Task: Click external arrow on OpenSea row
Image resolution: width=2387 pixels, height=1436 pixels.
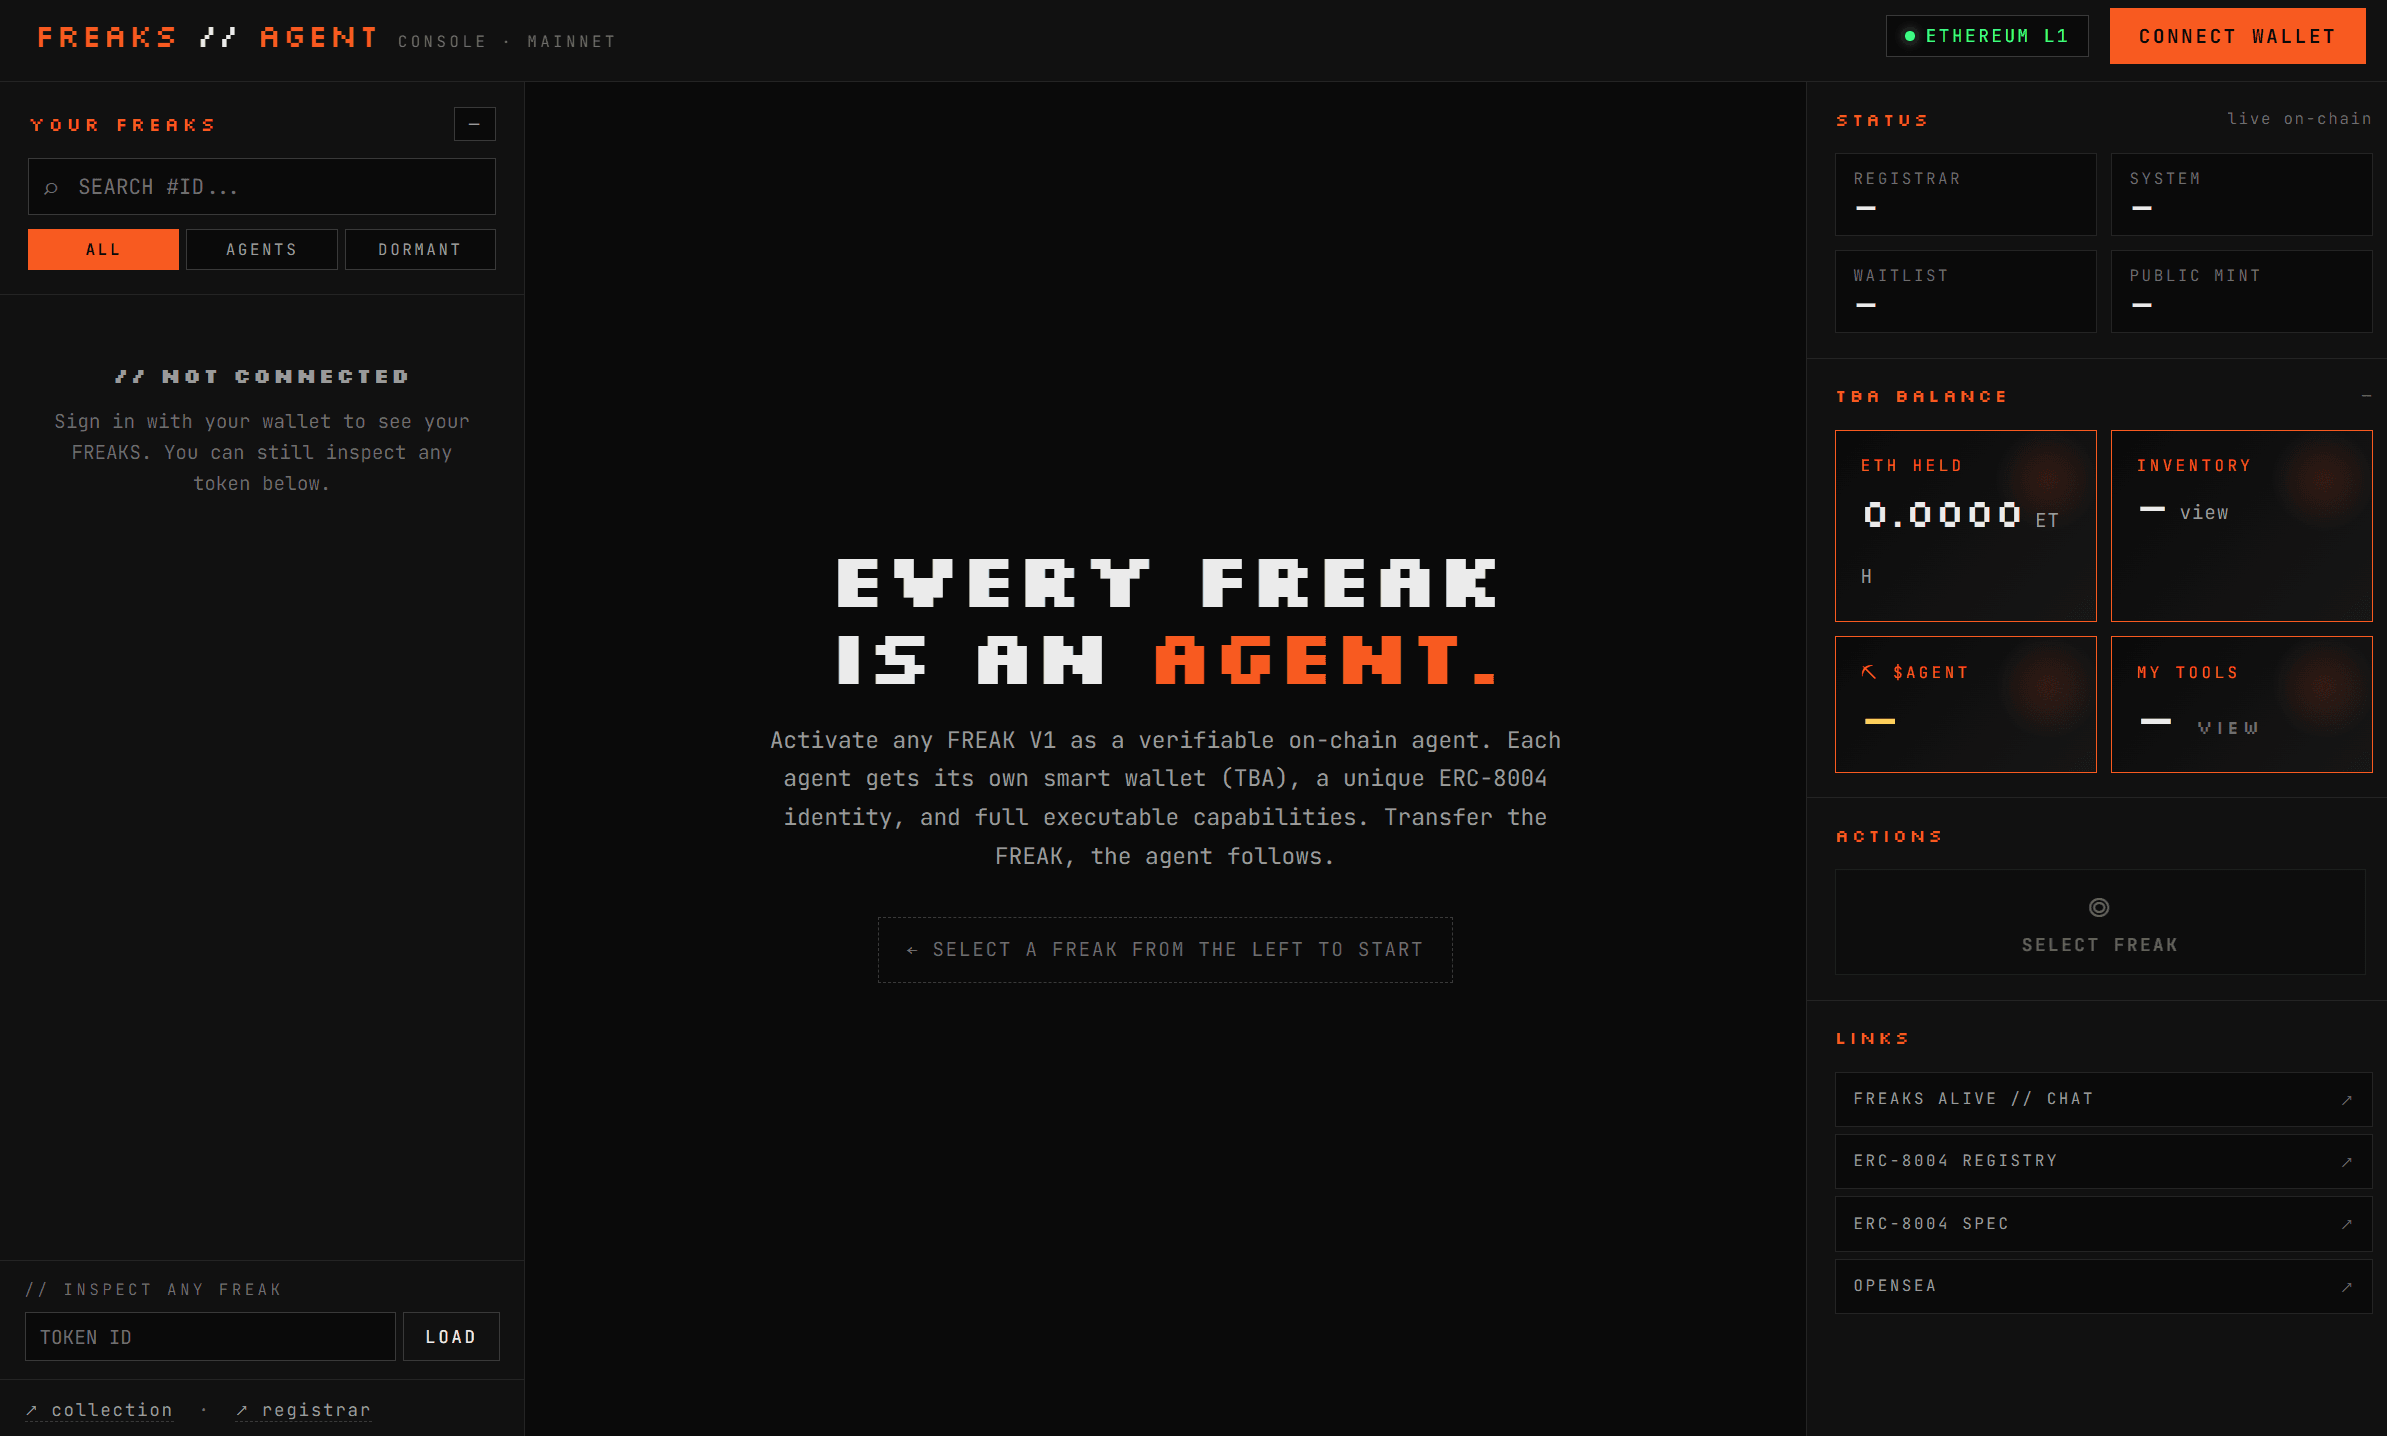Action: [x=2347, y=1287]
